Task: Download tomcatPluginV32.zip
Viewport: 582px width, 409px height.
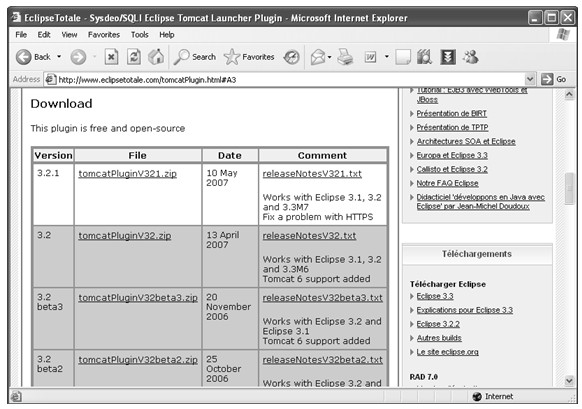Action: [x=125, y=236]
